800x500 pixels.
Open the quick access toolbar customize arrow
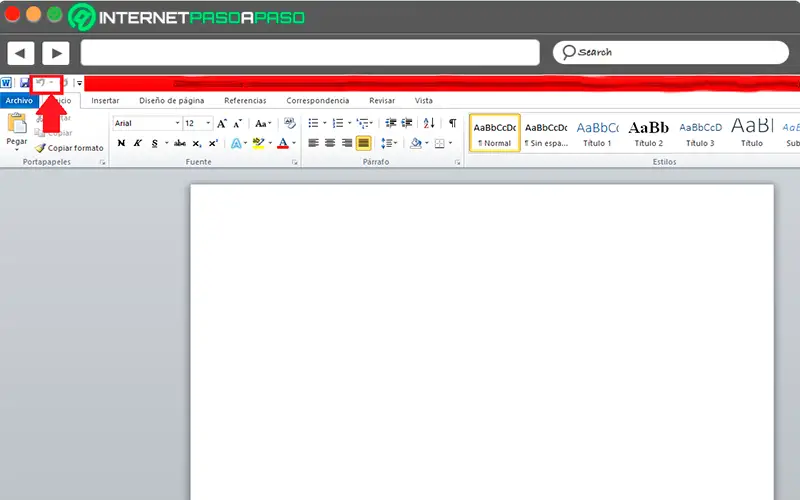click(x=79, y=83)
